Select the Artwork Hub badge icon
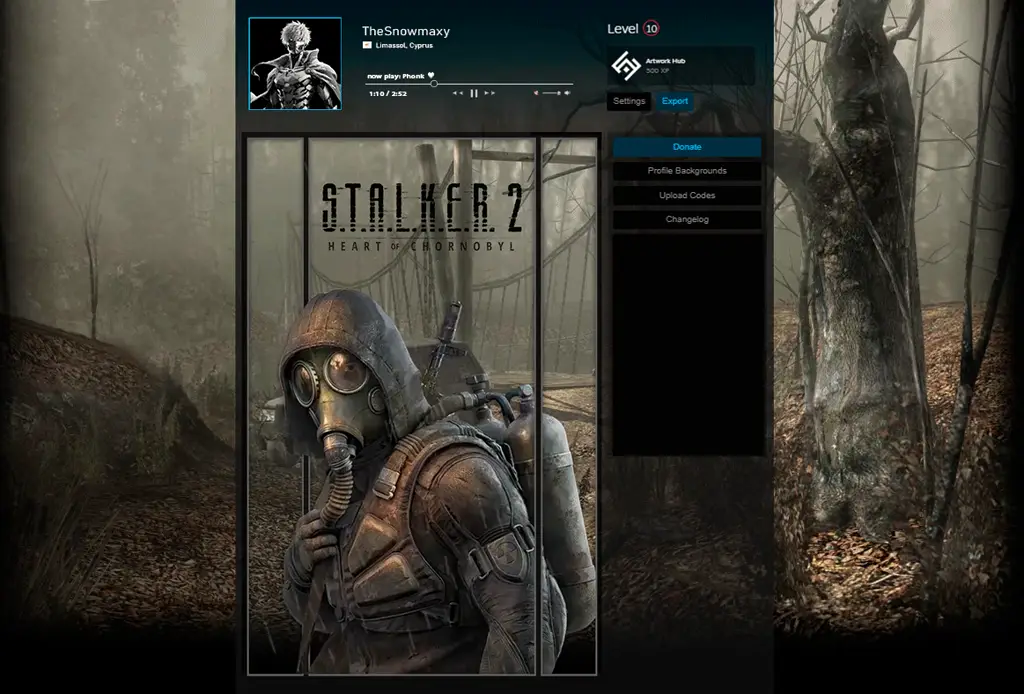Viewport: 1024px width, 694px height. (627, 62)
